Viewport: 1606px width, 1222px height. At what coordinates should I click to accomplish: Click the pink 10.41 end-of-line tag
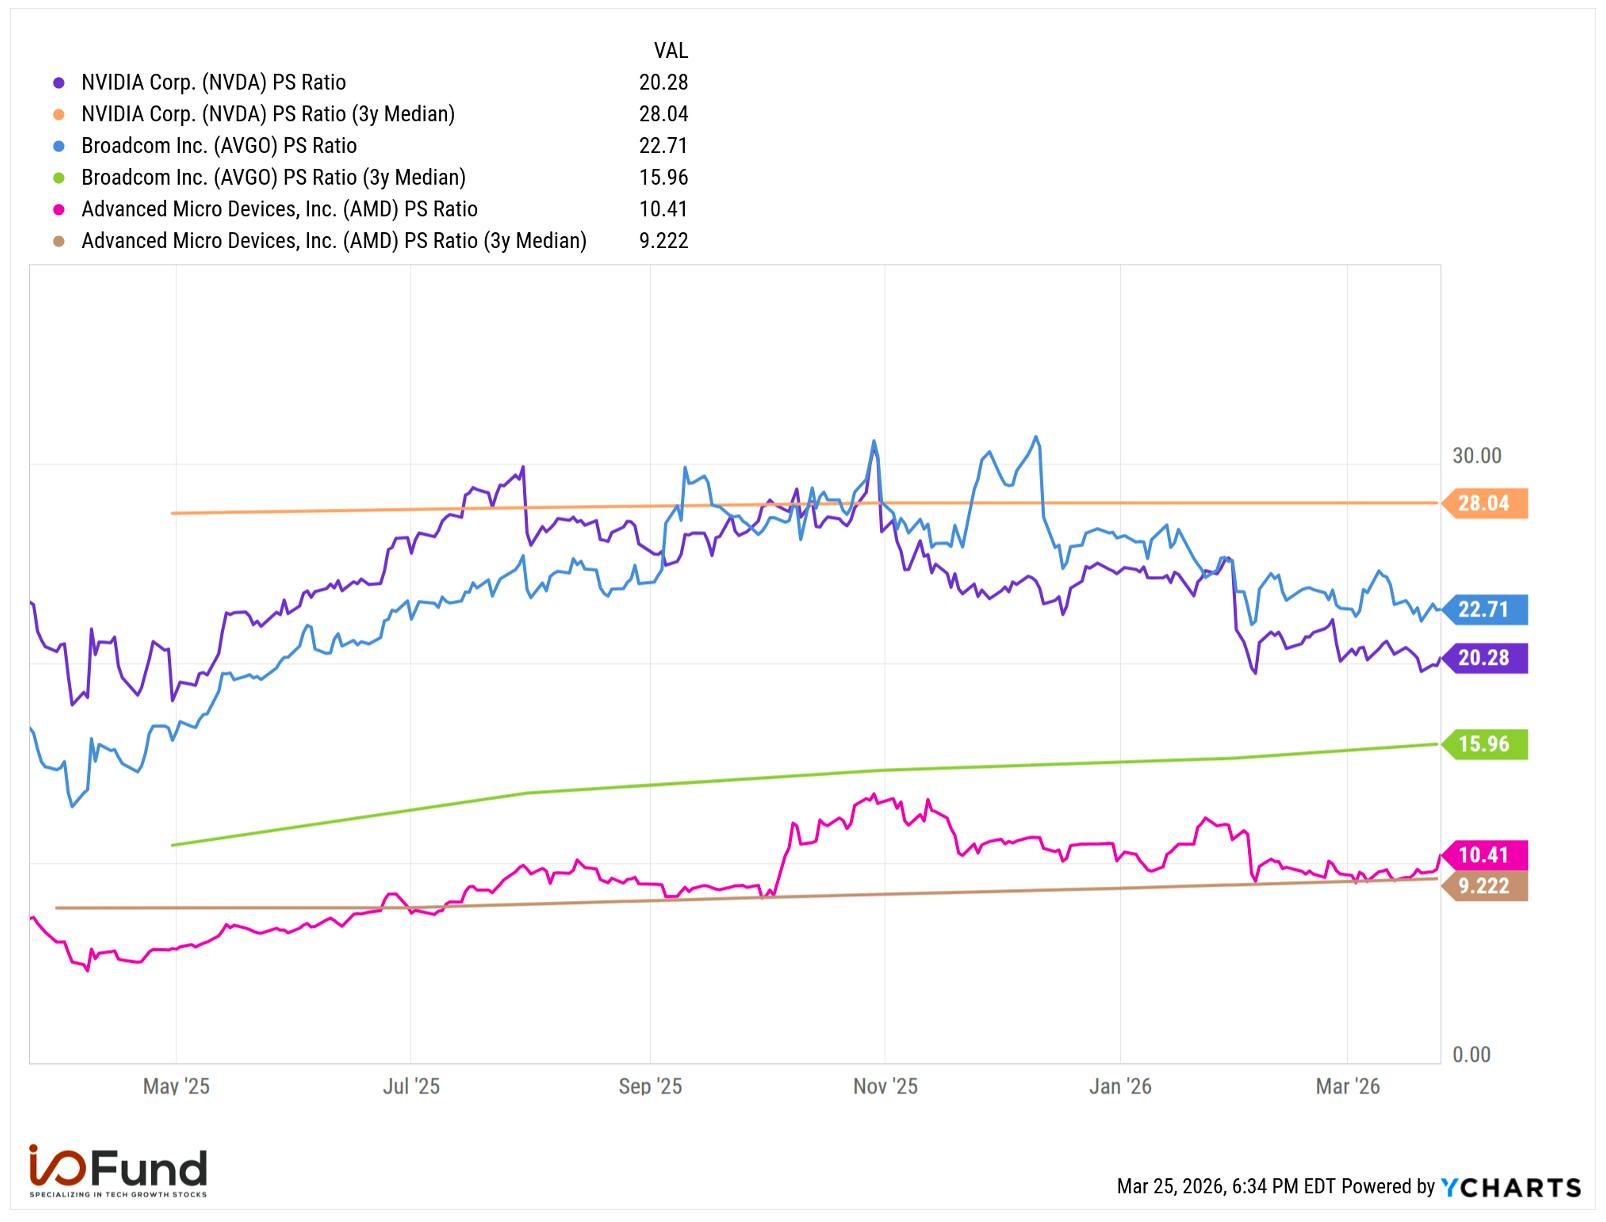coord(1485,855)
